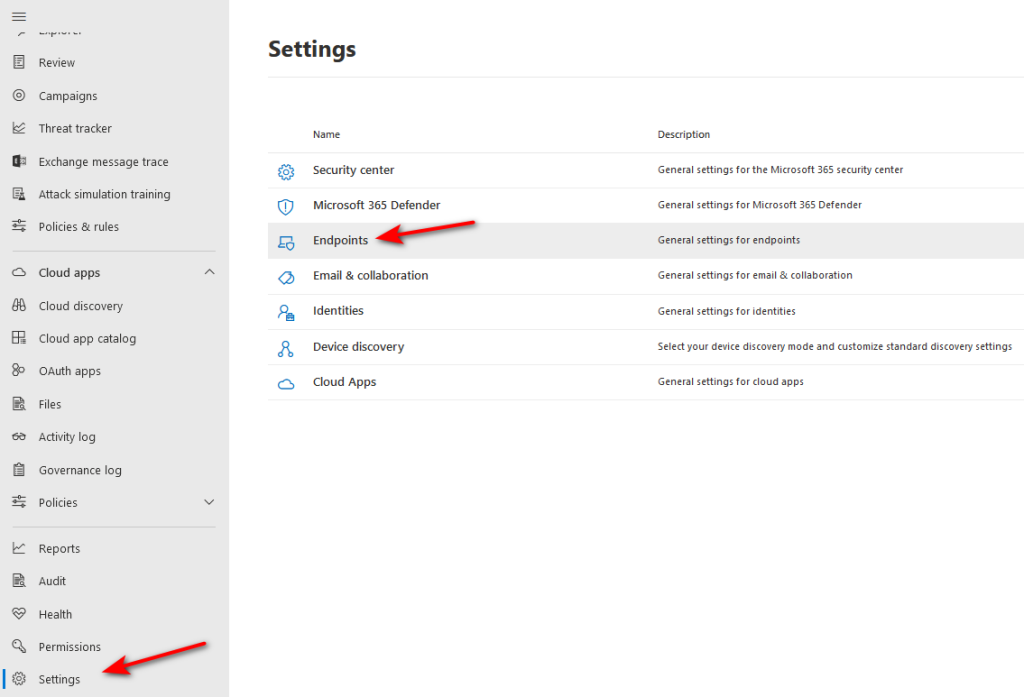The image size is (1024, 697).
Task: Click the hamburger navigation menu icon
Action: (19, 16)
